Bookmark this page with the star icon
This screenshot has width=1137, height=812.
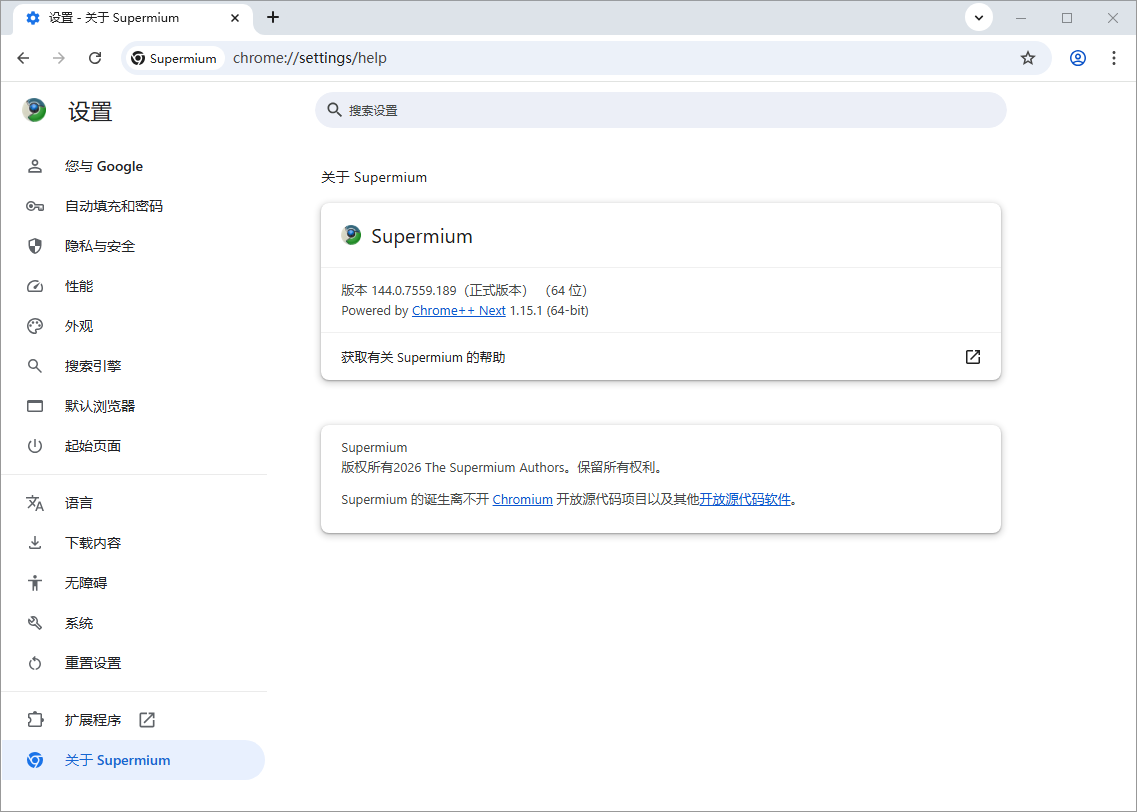click(1027, 58)
